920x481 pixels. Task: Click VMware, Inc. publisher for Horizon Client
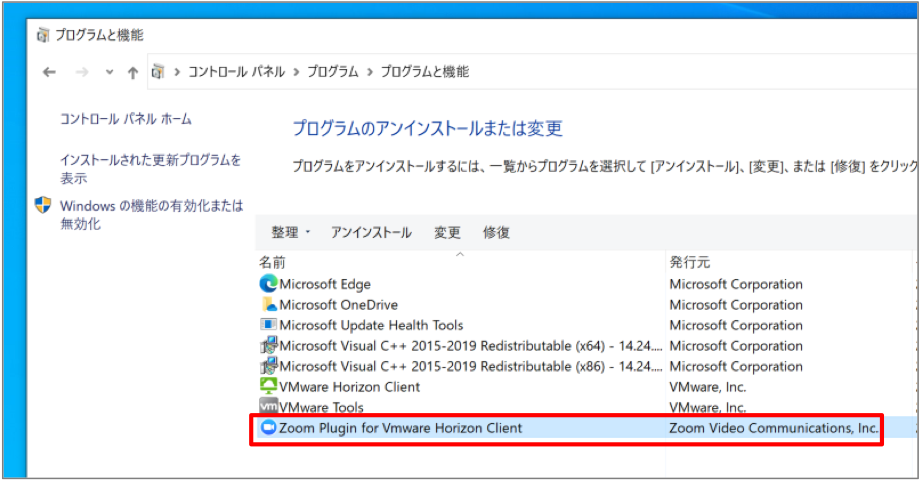pyautogui.click(x=708, y=387)
